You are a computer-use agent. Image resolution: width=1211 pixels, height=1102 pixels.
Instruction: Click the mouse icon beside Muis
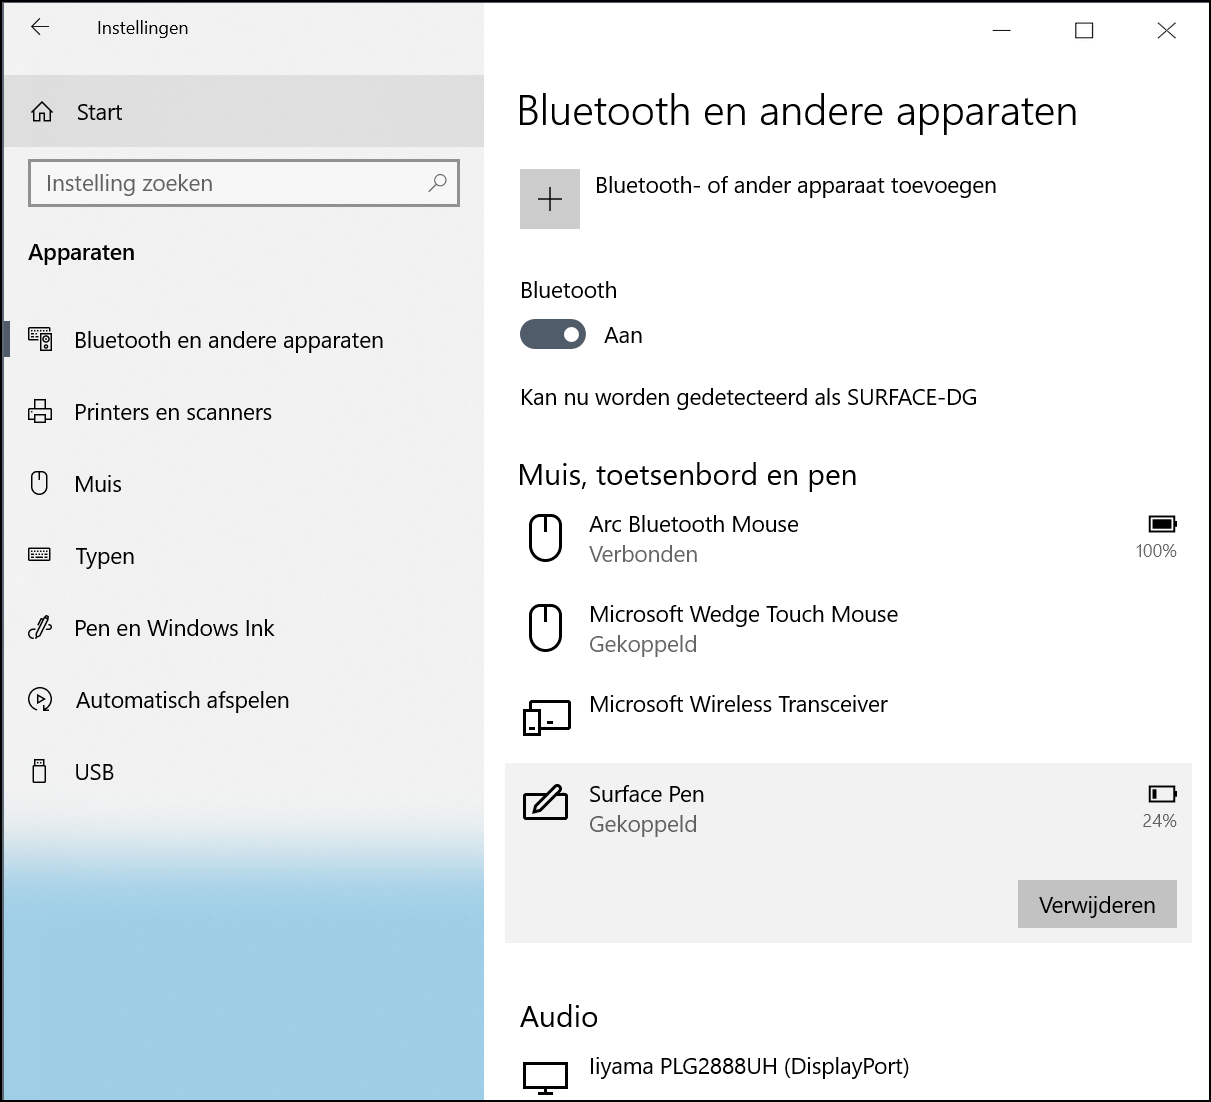(40, 483)
